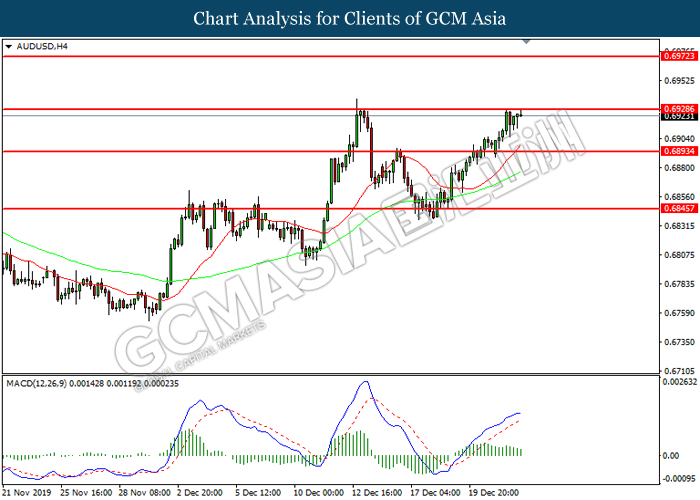The image size is (700, 500).
Task: Click the 5 Dec 12:00 time label
Action: [258, 493]
